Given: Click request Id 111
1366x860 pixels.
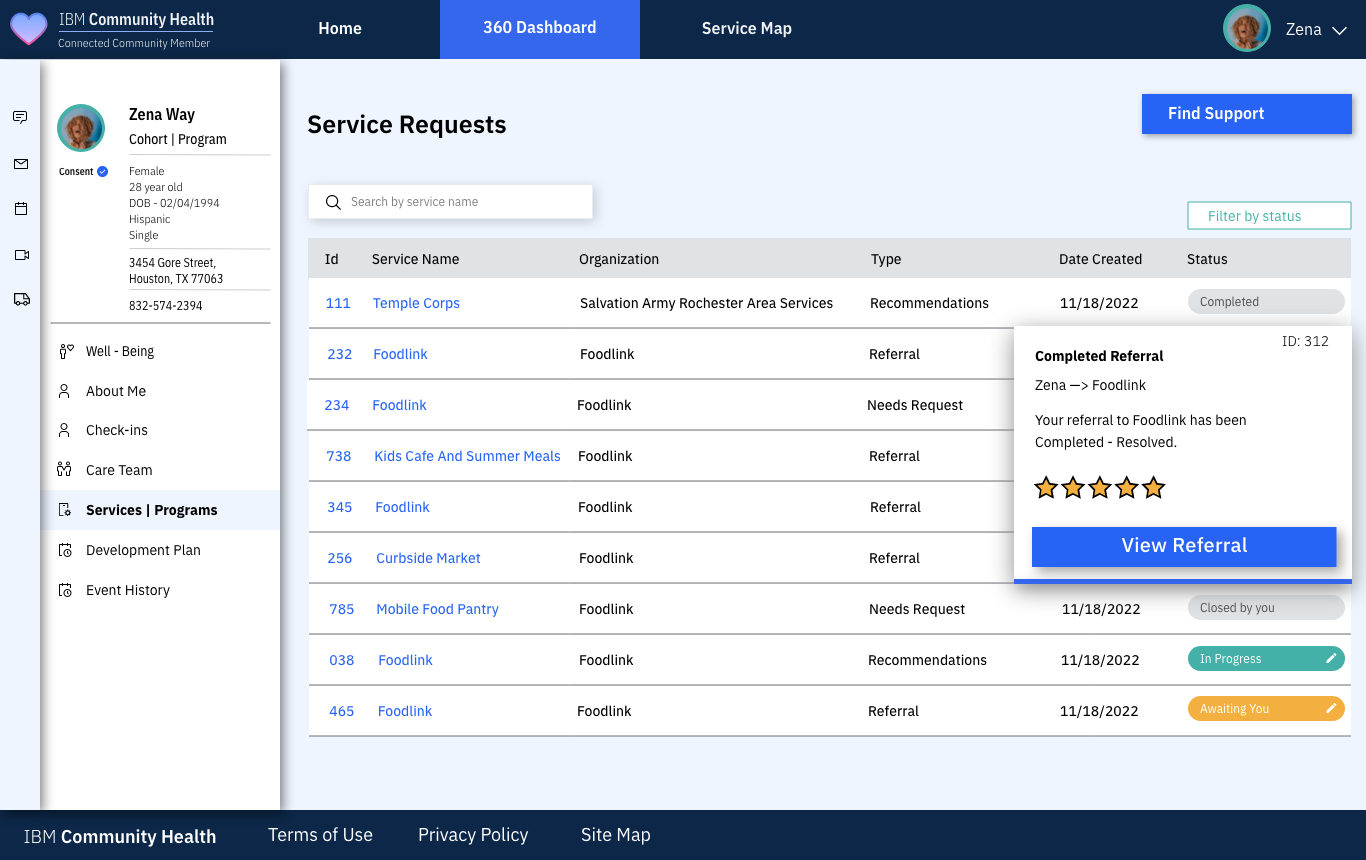Looking at the screenshot, I should pos(338,303).
